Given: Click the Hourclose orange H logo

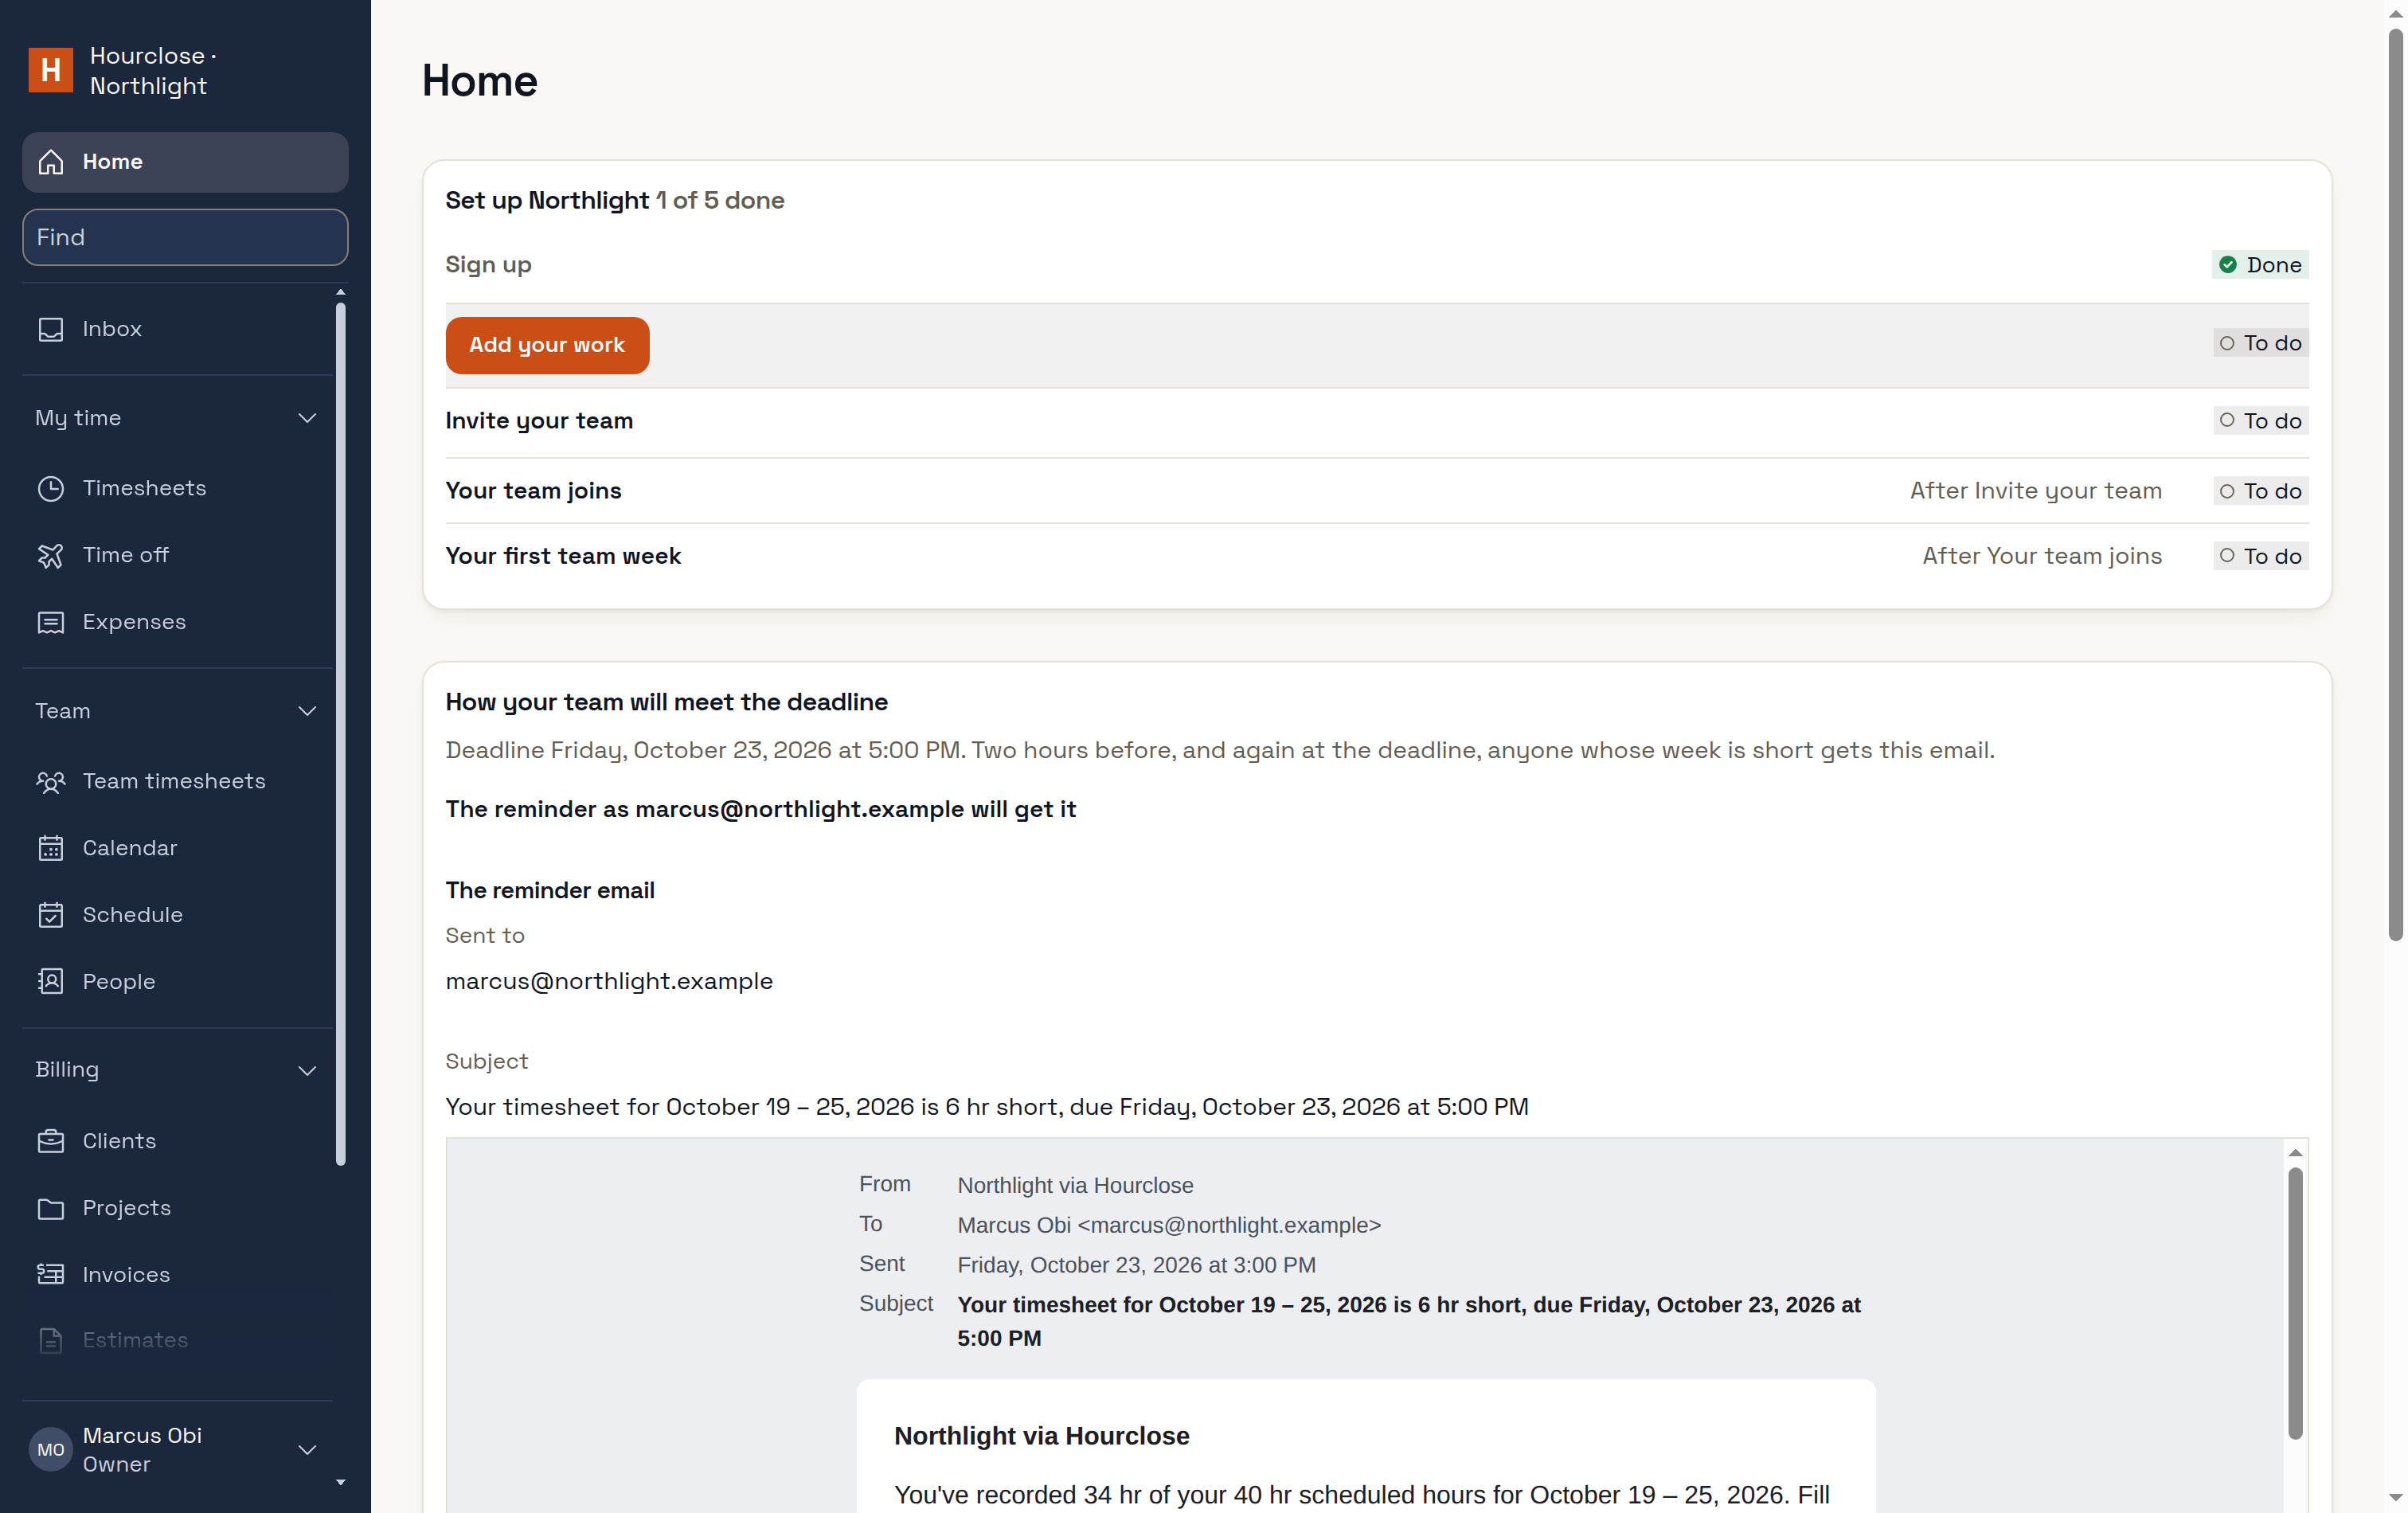Looking at the screenshot, I should pyautogui.click(x=51, y=70).
